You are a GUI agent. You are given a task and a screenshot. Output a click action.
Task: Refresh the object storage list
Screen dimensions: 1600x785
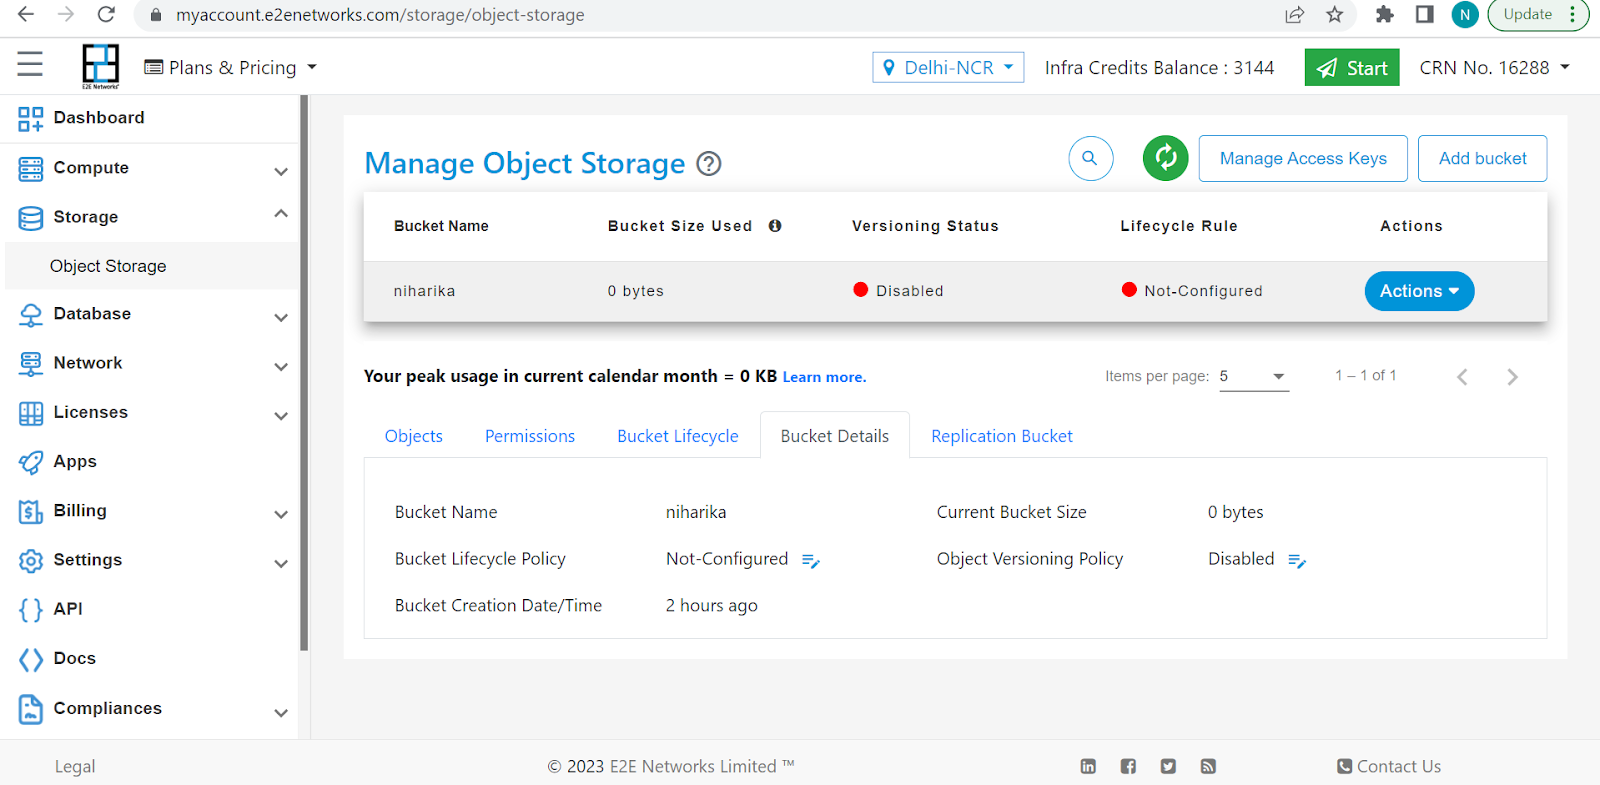coord(1165,158)
